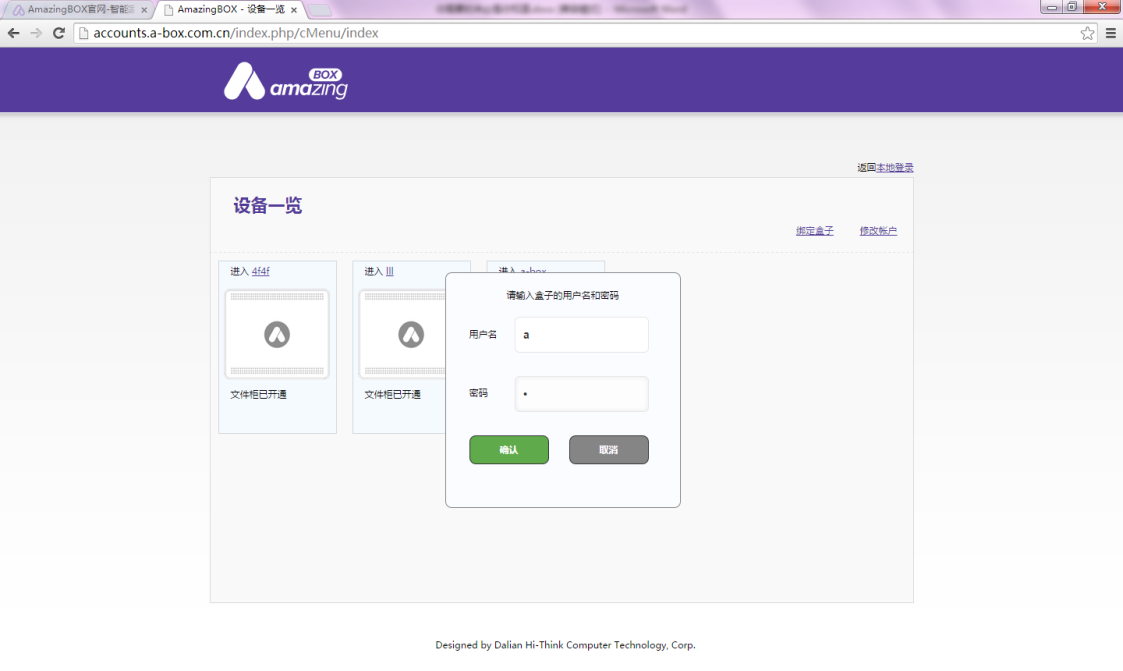Bookmark this page with the star icon
The width and height of the screenshot is (1123, 671).
[x=1087, y=33]
